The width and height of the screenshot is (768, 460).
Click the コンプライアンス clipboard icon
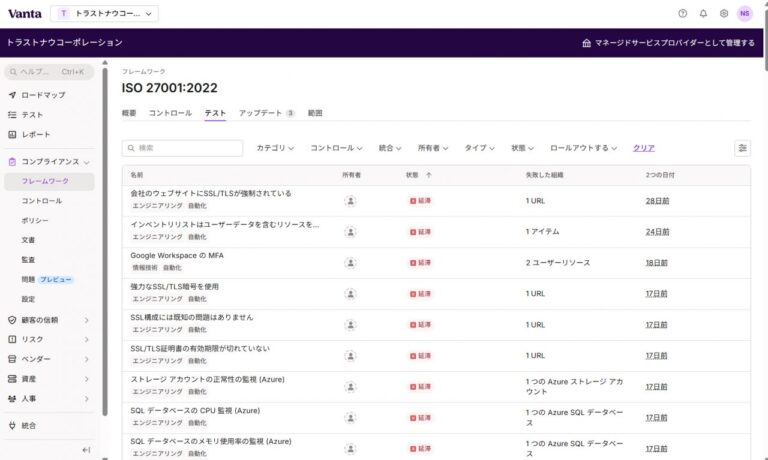(x=12, y=162)
